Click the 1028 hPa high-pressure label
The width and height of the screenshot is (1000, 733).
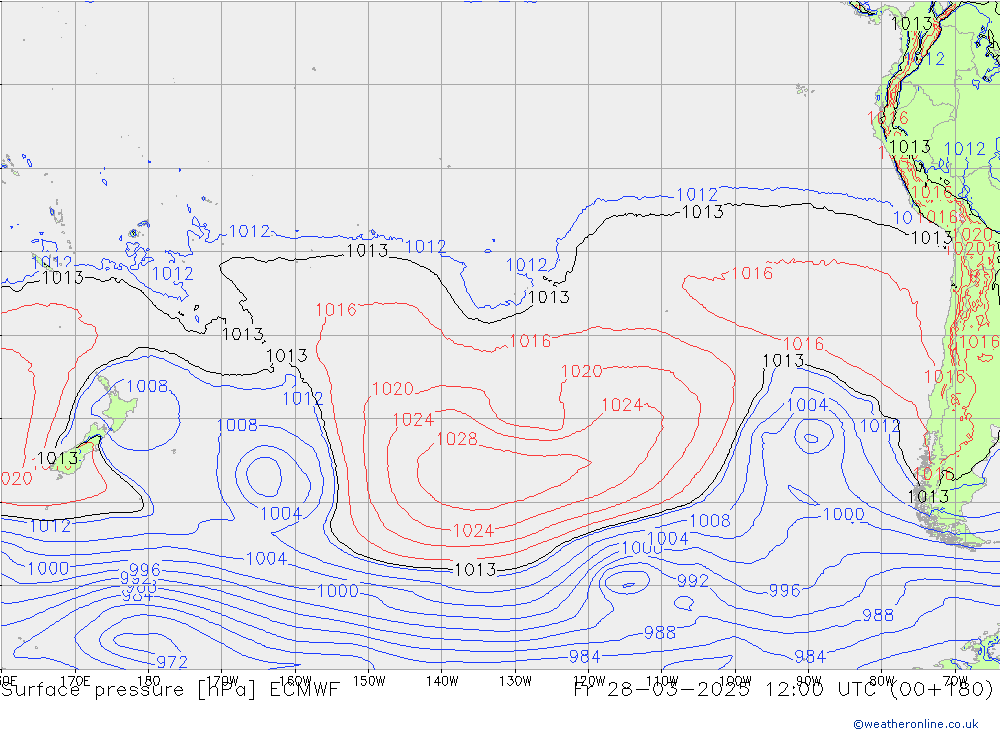point(457,439)
